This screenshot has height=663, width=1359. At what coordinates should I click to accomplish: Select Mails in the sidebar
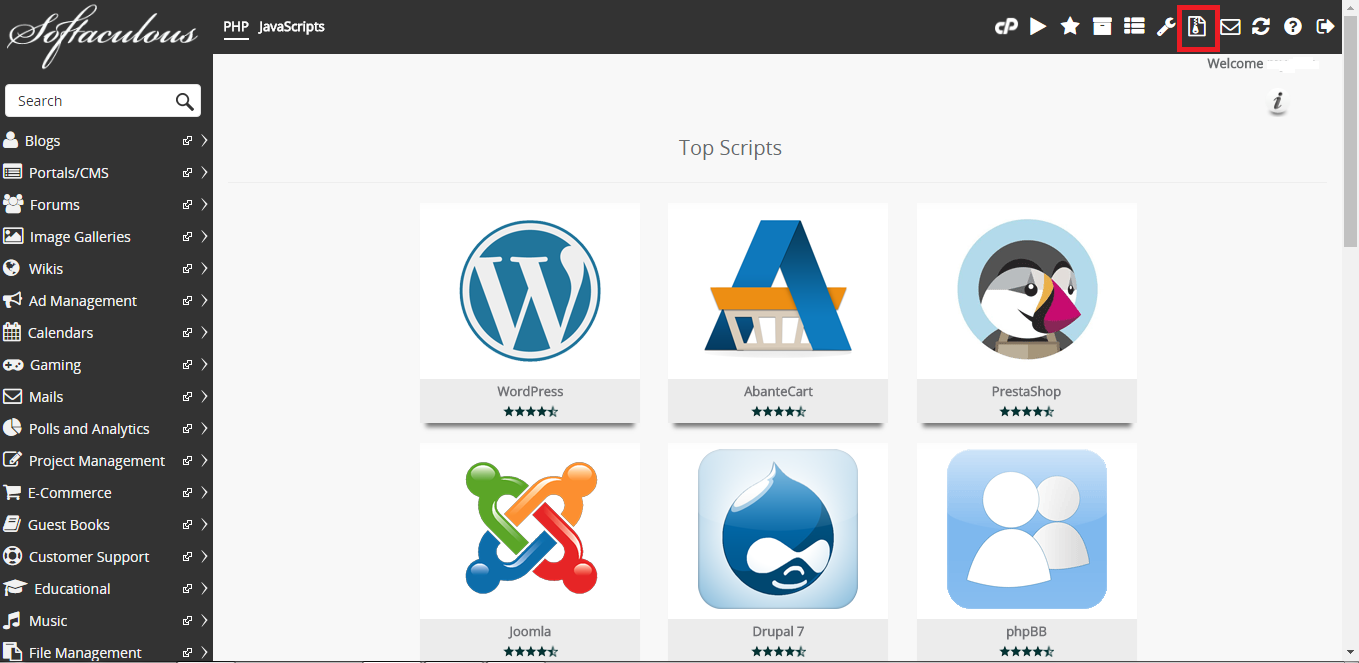pos(46,397)
